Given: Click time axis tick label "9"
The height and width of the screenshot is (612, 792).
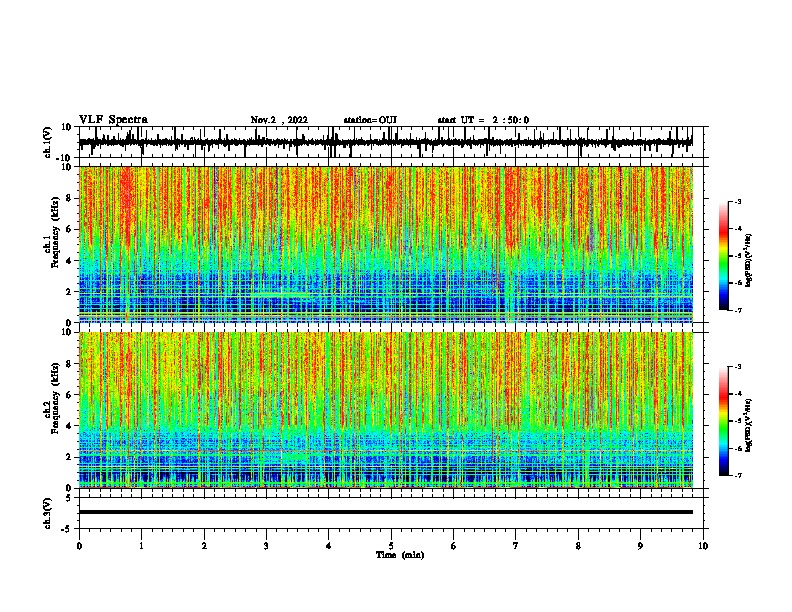Looking at the screenshot, I should click(640, 546).
